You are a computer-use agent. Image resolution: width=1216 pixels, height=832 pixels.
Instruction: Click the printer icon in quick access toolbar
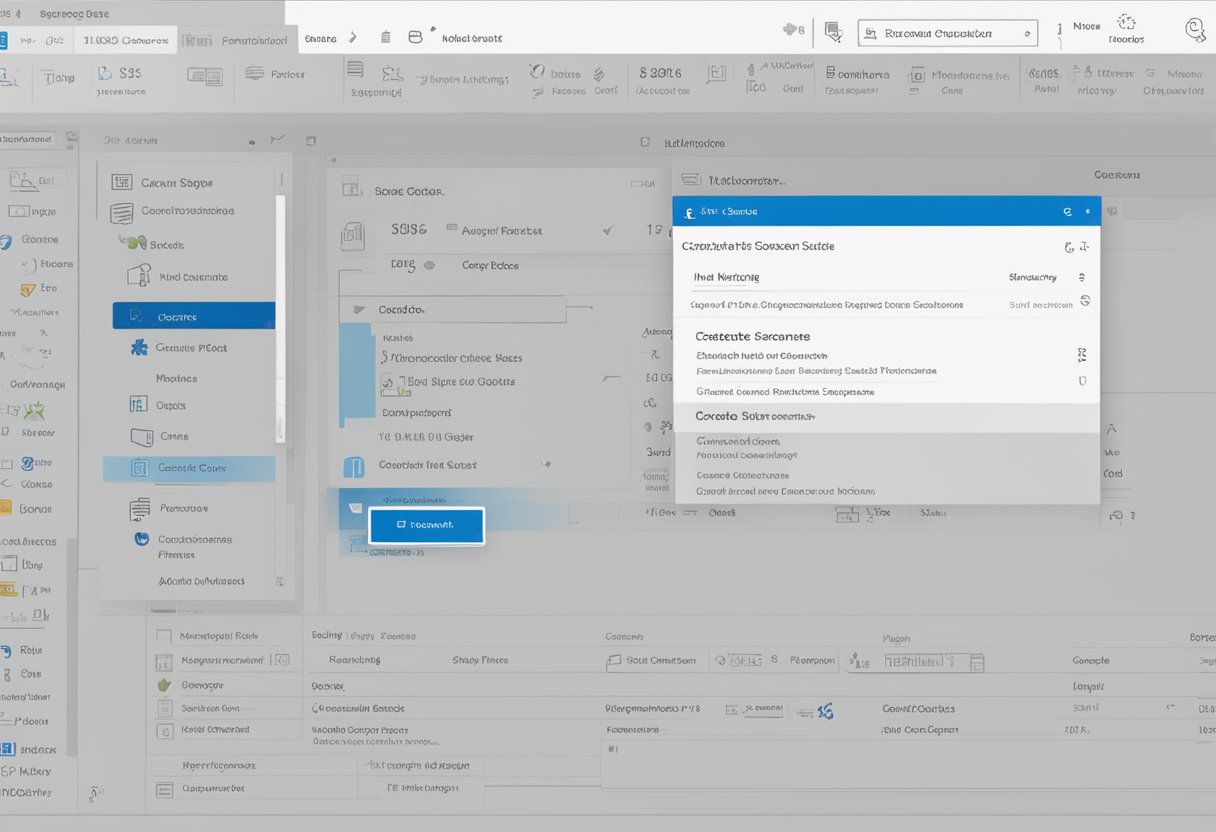click(415, 35)
